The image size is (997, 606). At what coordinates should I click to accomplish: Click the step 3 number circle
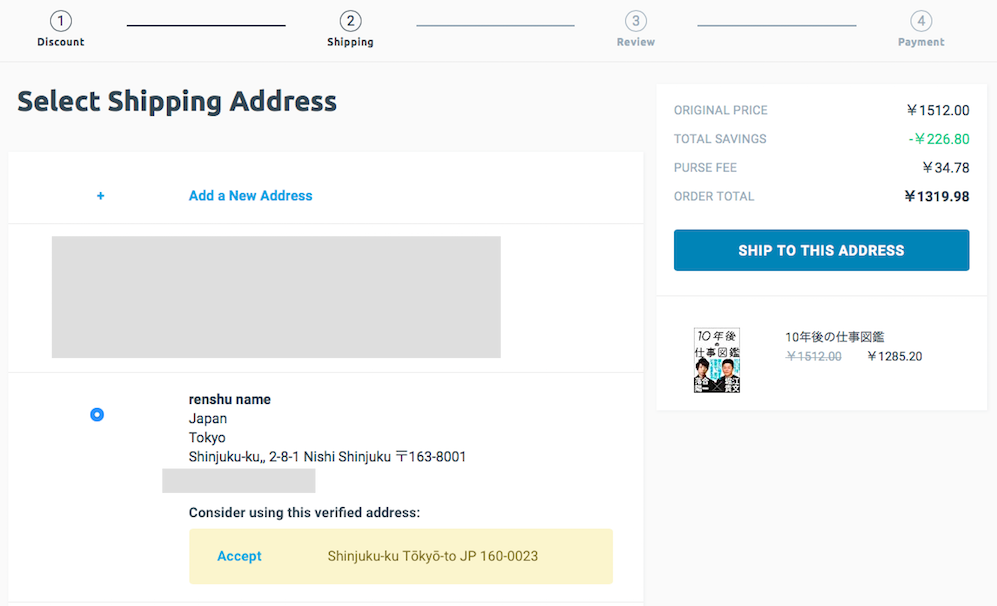pos(635,21)
